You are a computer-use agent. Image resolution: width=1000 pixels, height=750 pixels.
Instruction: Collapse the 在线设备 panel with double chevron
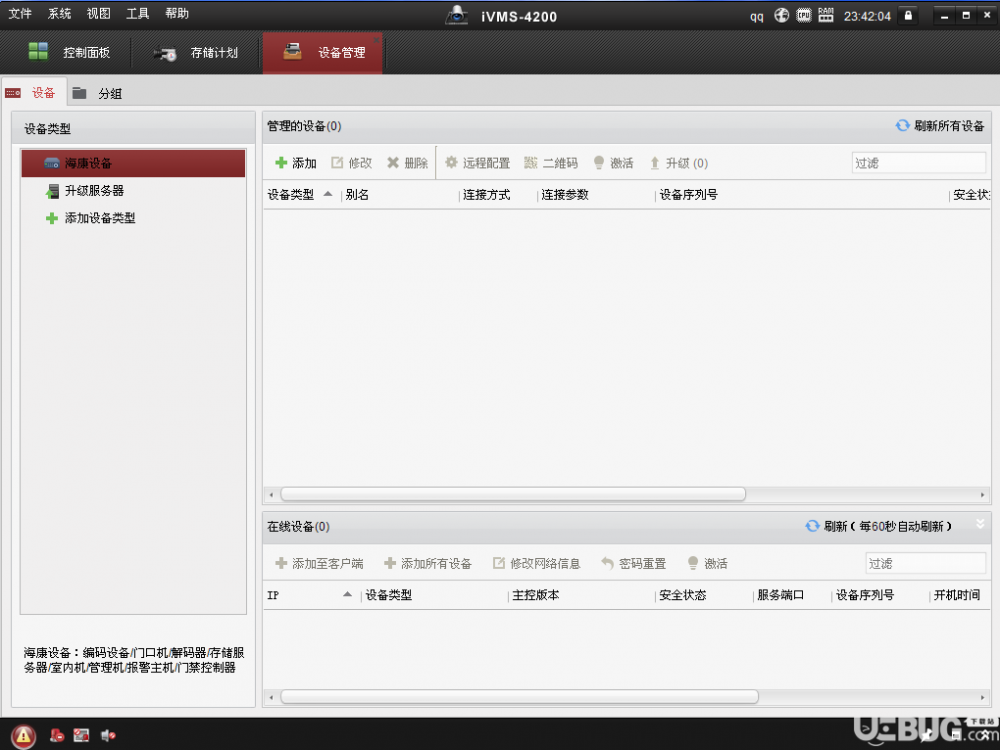coord(980,524)
